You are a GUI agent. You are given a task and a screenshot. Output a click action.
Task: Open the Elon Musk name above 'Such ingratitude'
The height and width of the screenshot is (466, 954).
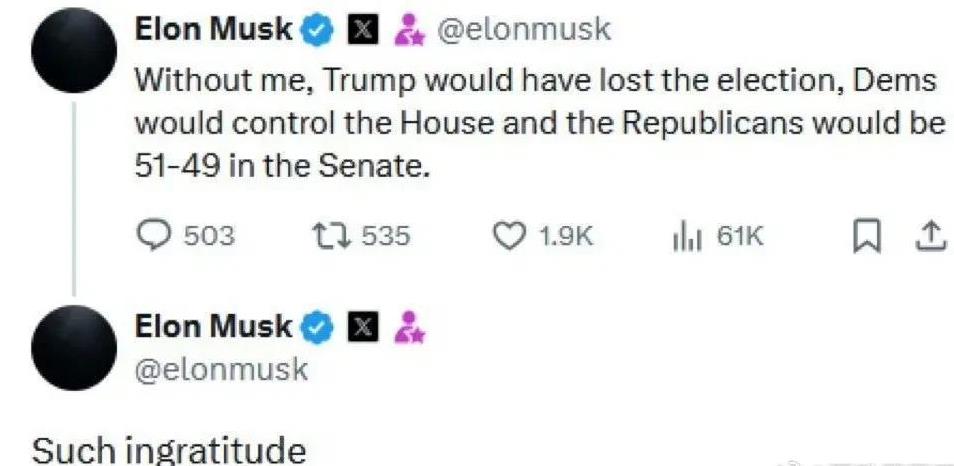point(212,327)
